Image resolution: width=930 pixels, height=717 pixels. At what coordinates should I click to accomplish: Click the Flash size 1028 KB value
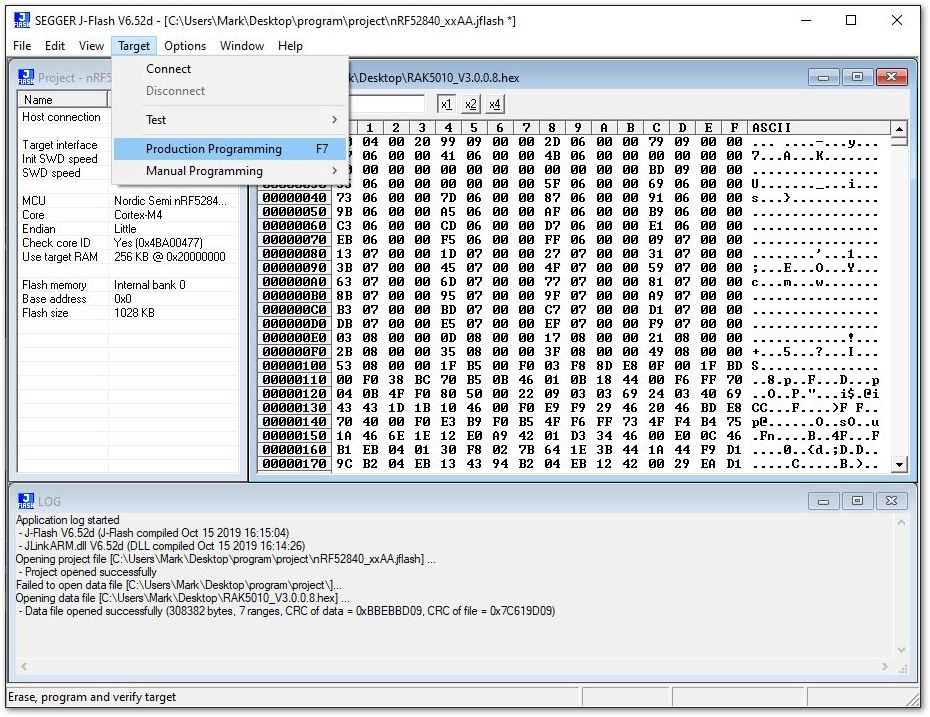(x=134, y=313)
